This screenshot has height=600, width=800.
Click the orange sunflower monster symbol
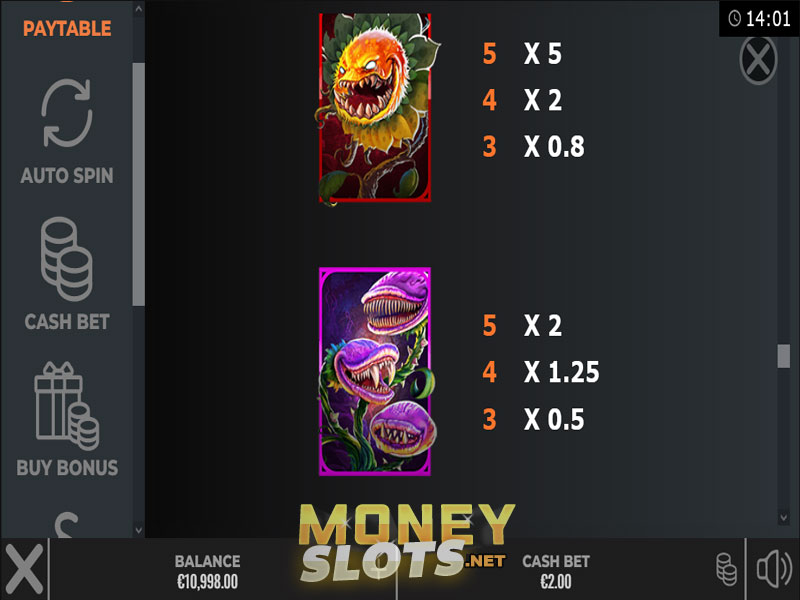point(376,108)
